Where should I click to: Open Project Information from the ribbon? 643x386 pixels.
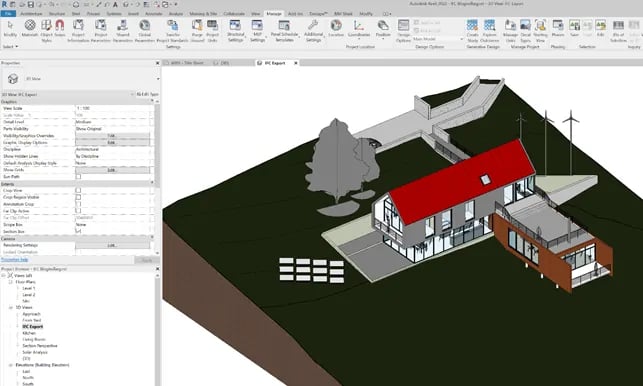coord(78,31)
